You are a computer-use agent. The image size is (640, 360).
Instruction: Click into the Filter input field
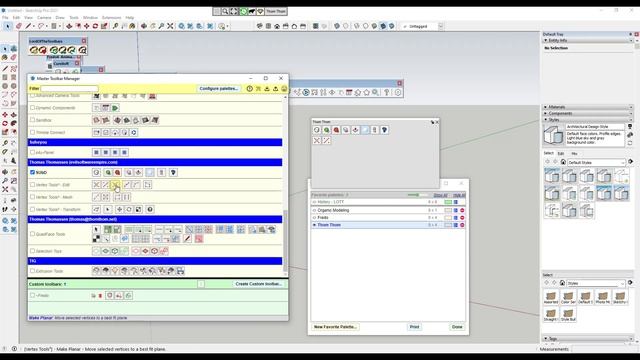pyautogui.click(x=69, y=89)
